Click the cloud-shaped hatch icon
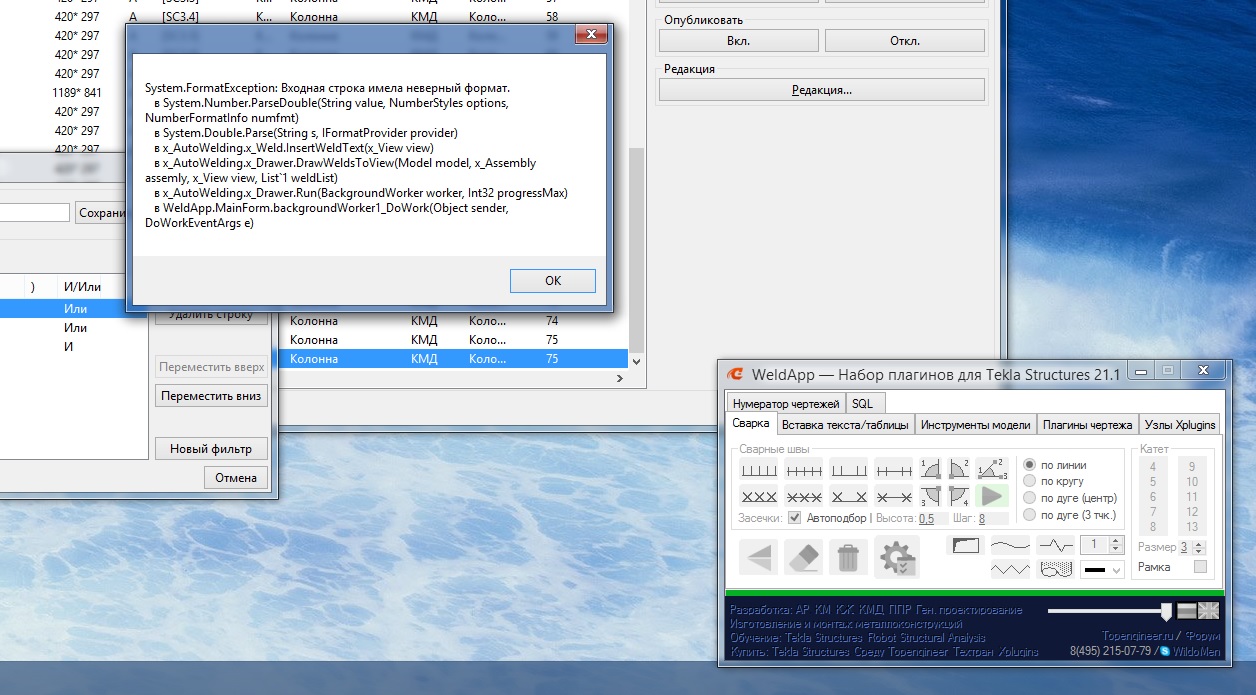Viewport: 1256px width, 695px height. pyautogui.click(x=1055, y=569)
